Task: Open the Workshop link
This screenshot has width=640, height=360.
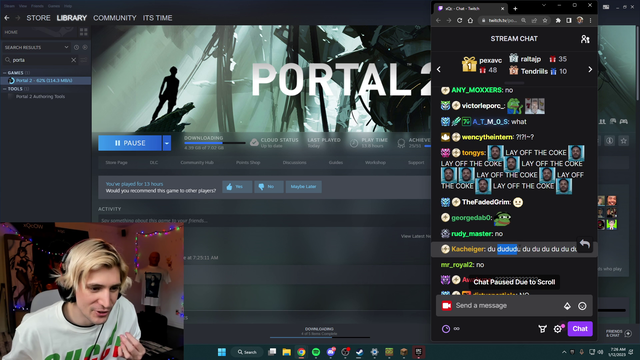Action: coord(375,162)
